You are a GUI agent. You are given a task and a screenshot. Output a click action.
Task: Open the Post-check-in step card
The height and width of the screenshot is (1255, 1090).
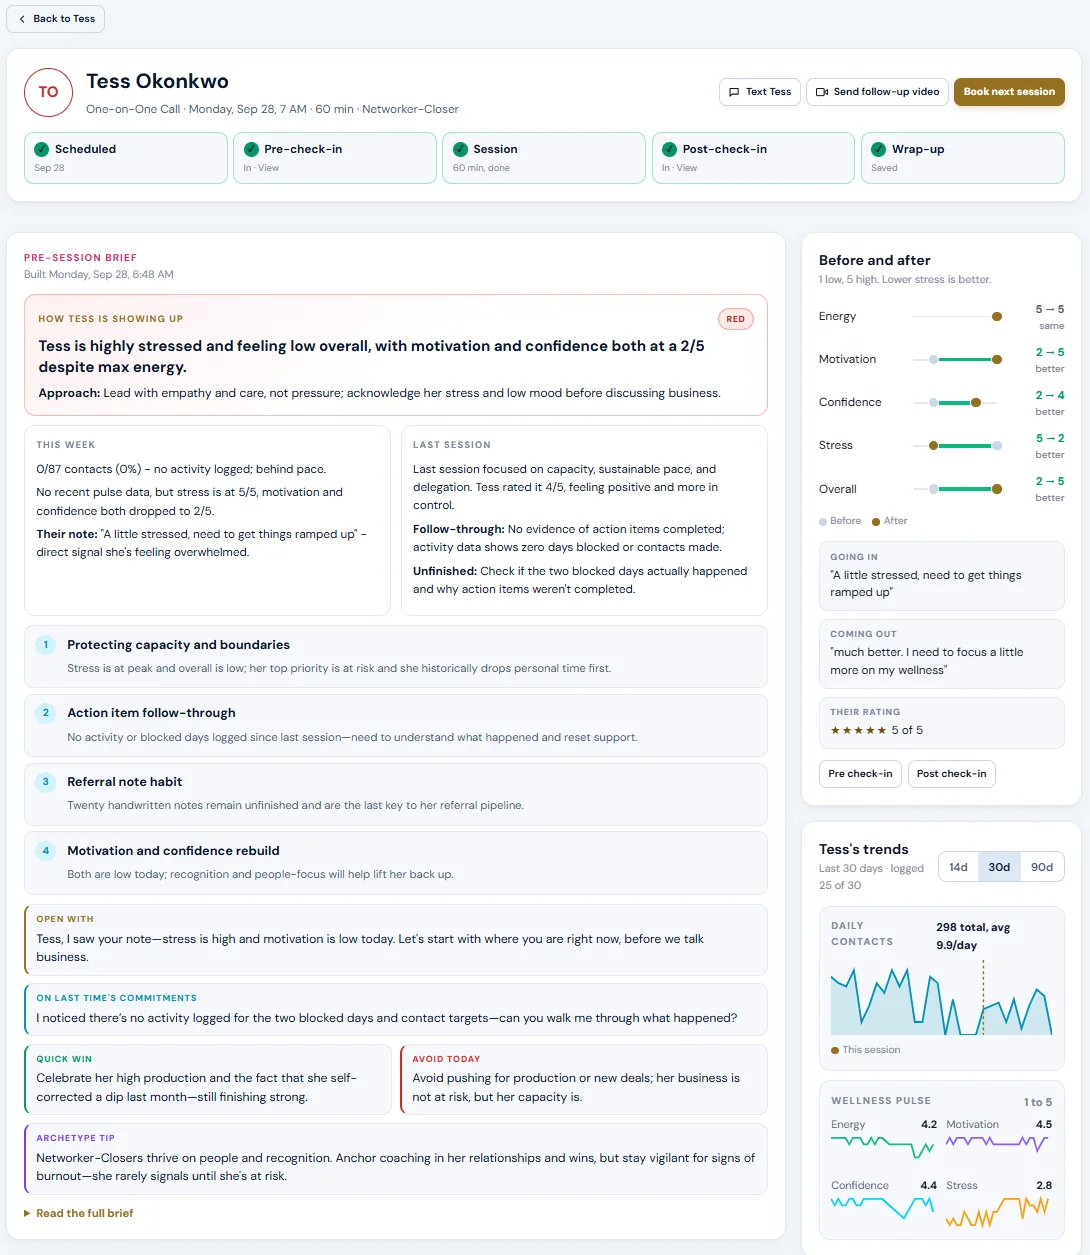[x=753, y=158]
